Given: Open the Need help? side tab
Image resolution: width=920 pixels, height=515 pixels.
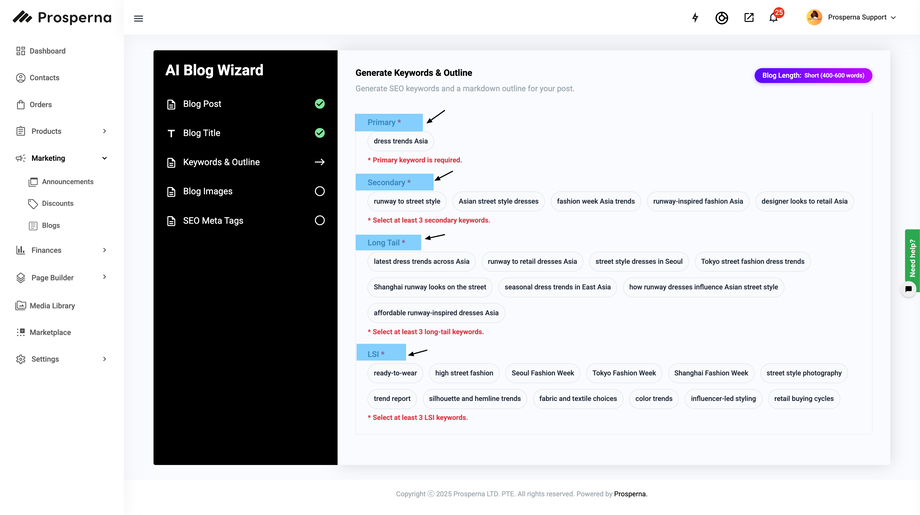Looking at the screenshot, I should coord(912,258).
